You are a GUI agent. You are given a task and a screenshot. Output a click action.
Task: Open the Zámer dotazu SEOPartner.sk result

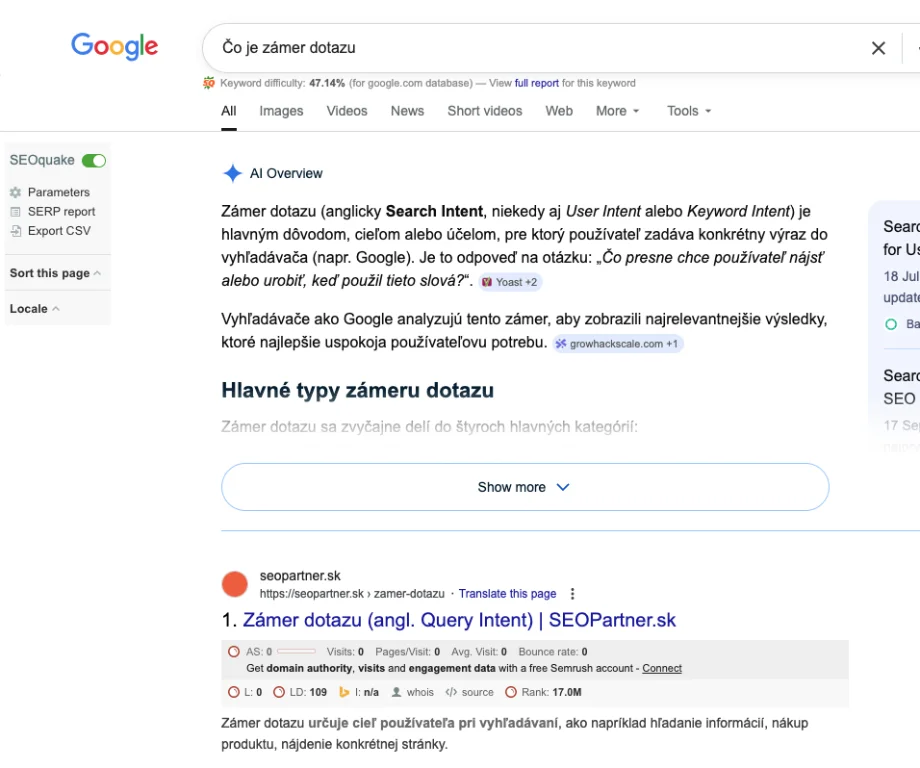pyautogui.click(x=459, y=620)
